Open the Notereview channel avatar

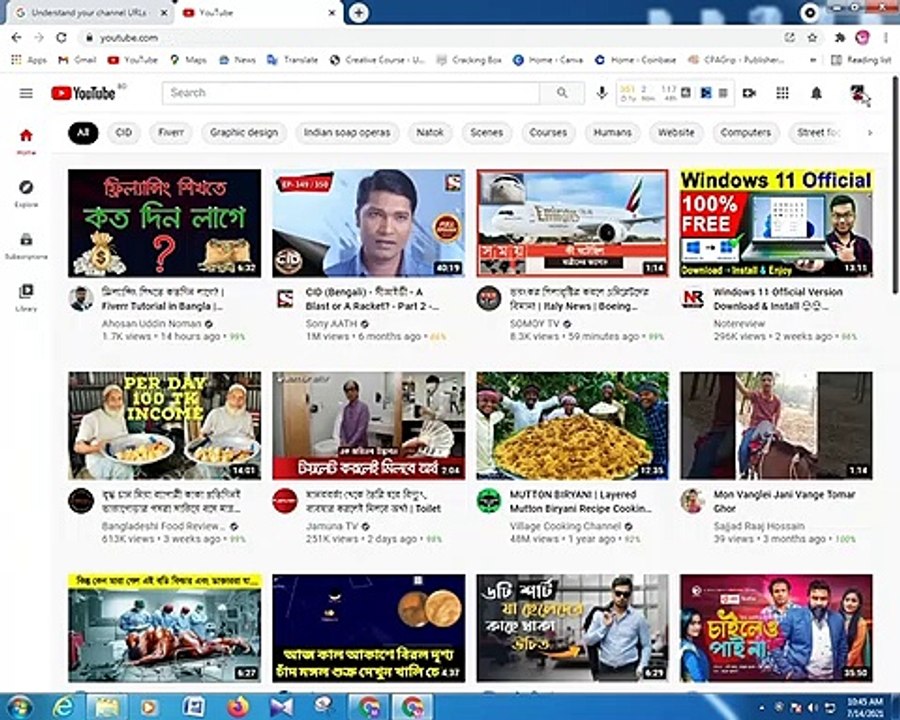(x=693, y=299)
